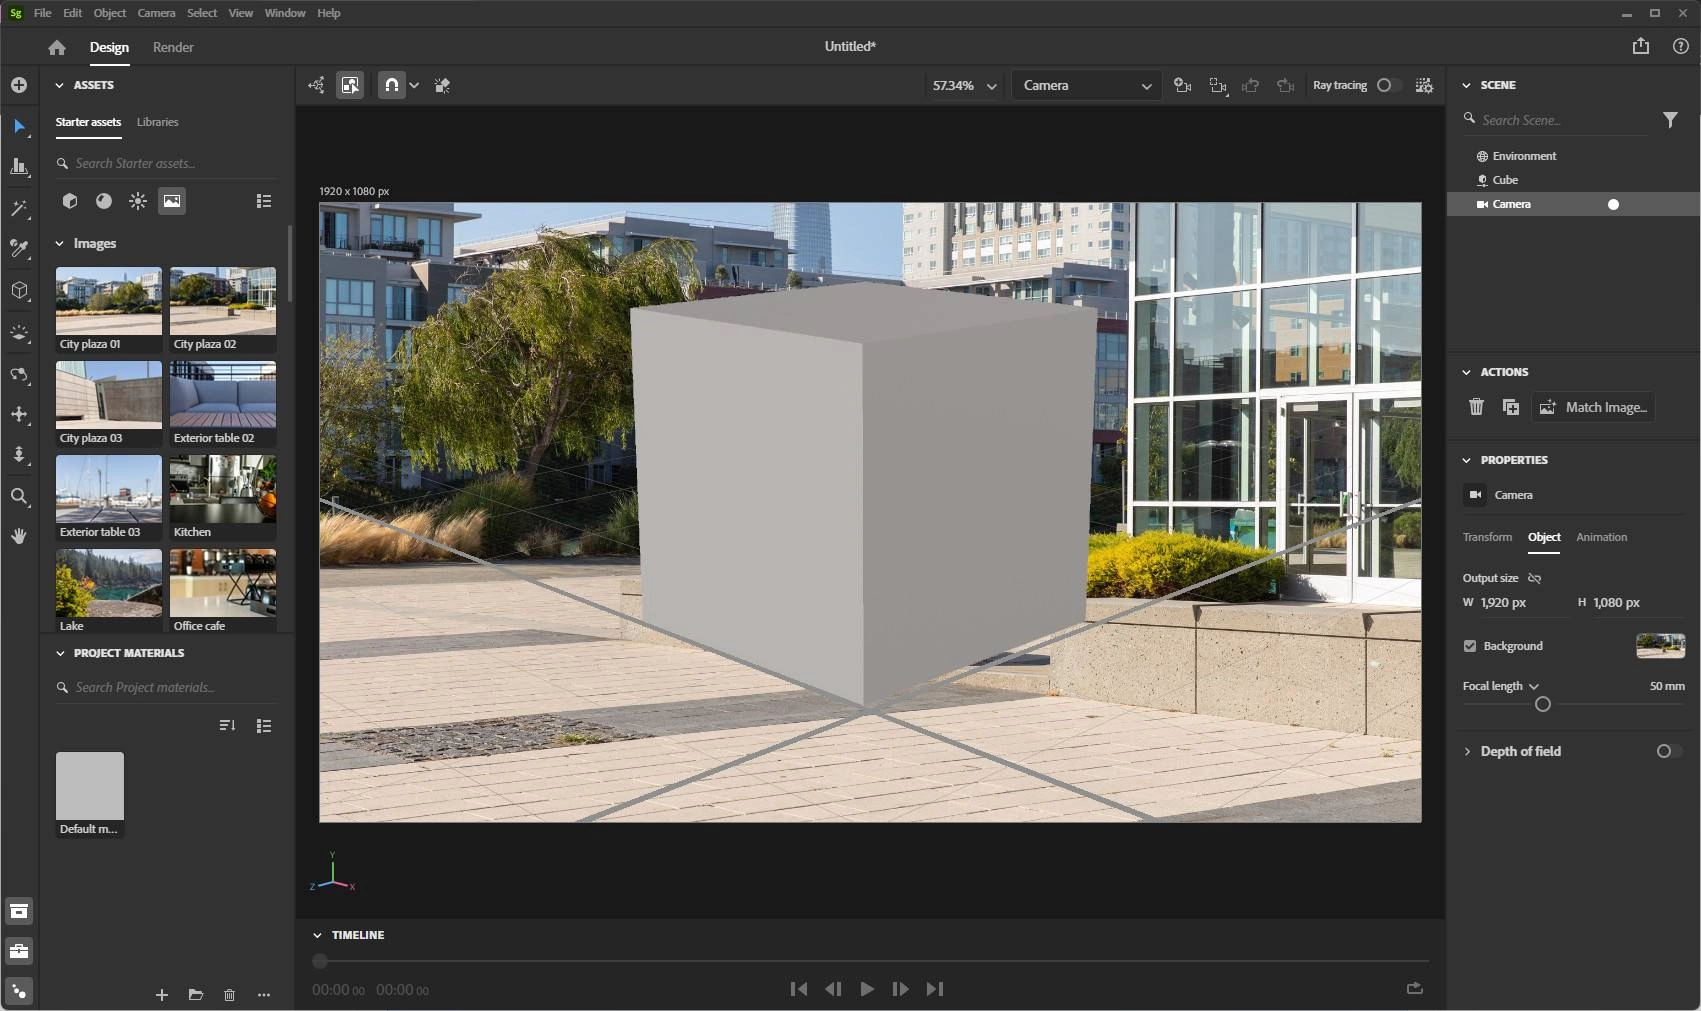Open the Camera menu
This screenshot has width=1701, height=1011.
[156, 13]
